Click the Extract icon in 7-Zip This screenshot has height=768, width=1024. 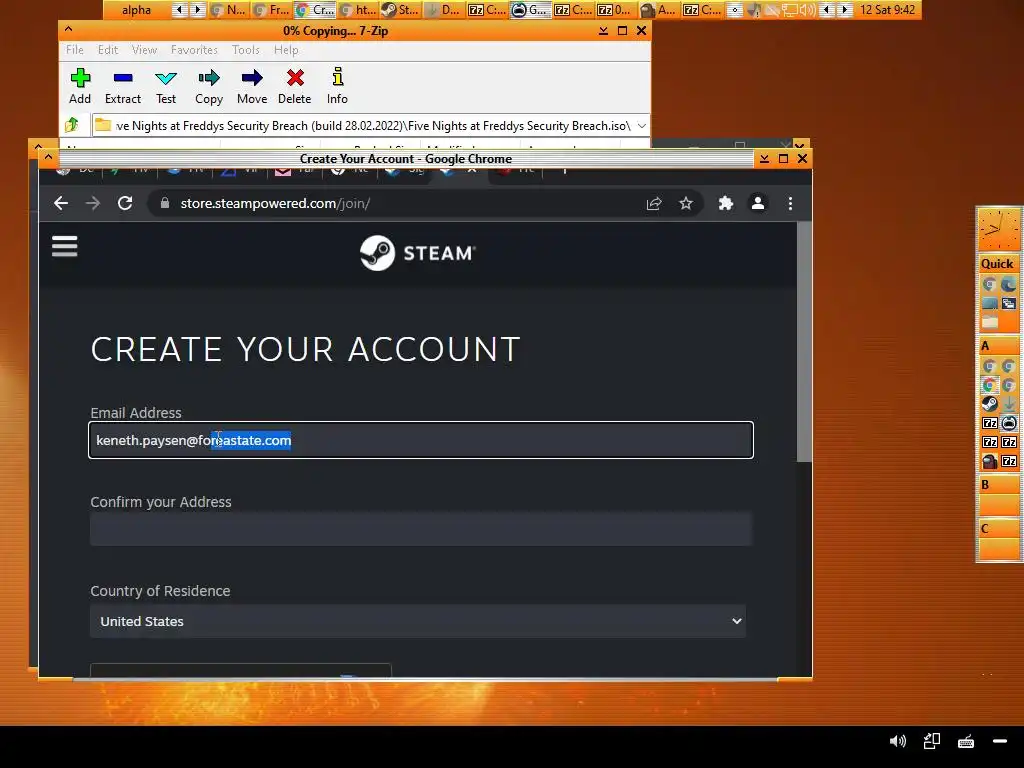coord(123,86)
